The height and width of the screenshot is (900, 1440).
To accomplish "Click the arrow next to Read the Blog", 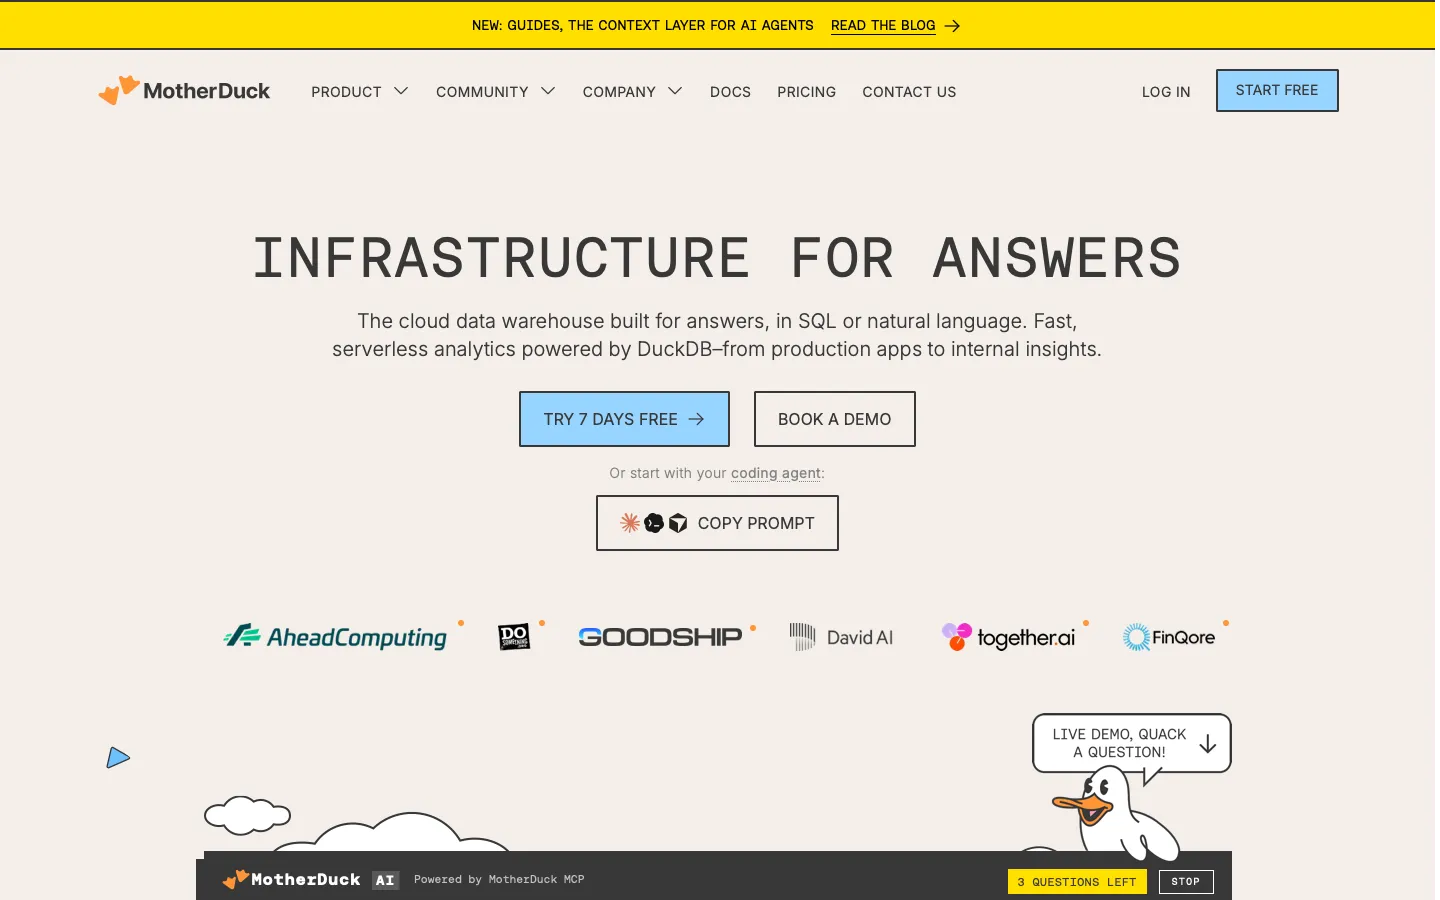I will (952, 26).
